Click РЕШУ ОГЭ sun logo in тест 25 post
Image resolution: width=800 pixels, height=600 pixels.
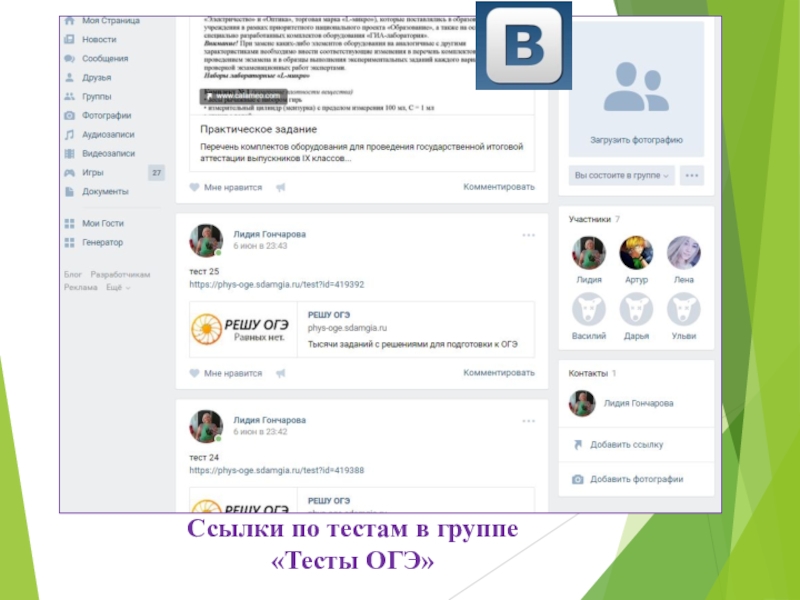pyautogui.click(x=207, y=329)
